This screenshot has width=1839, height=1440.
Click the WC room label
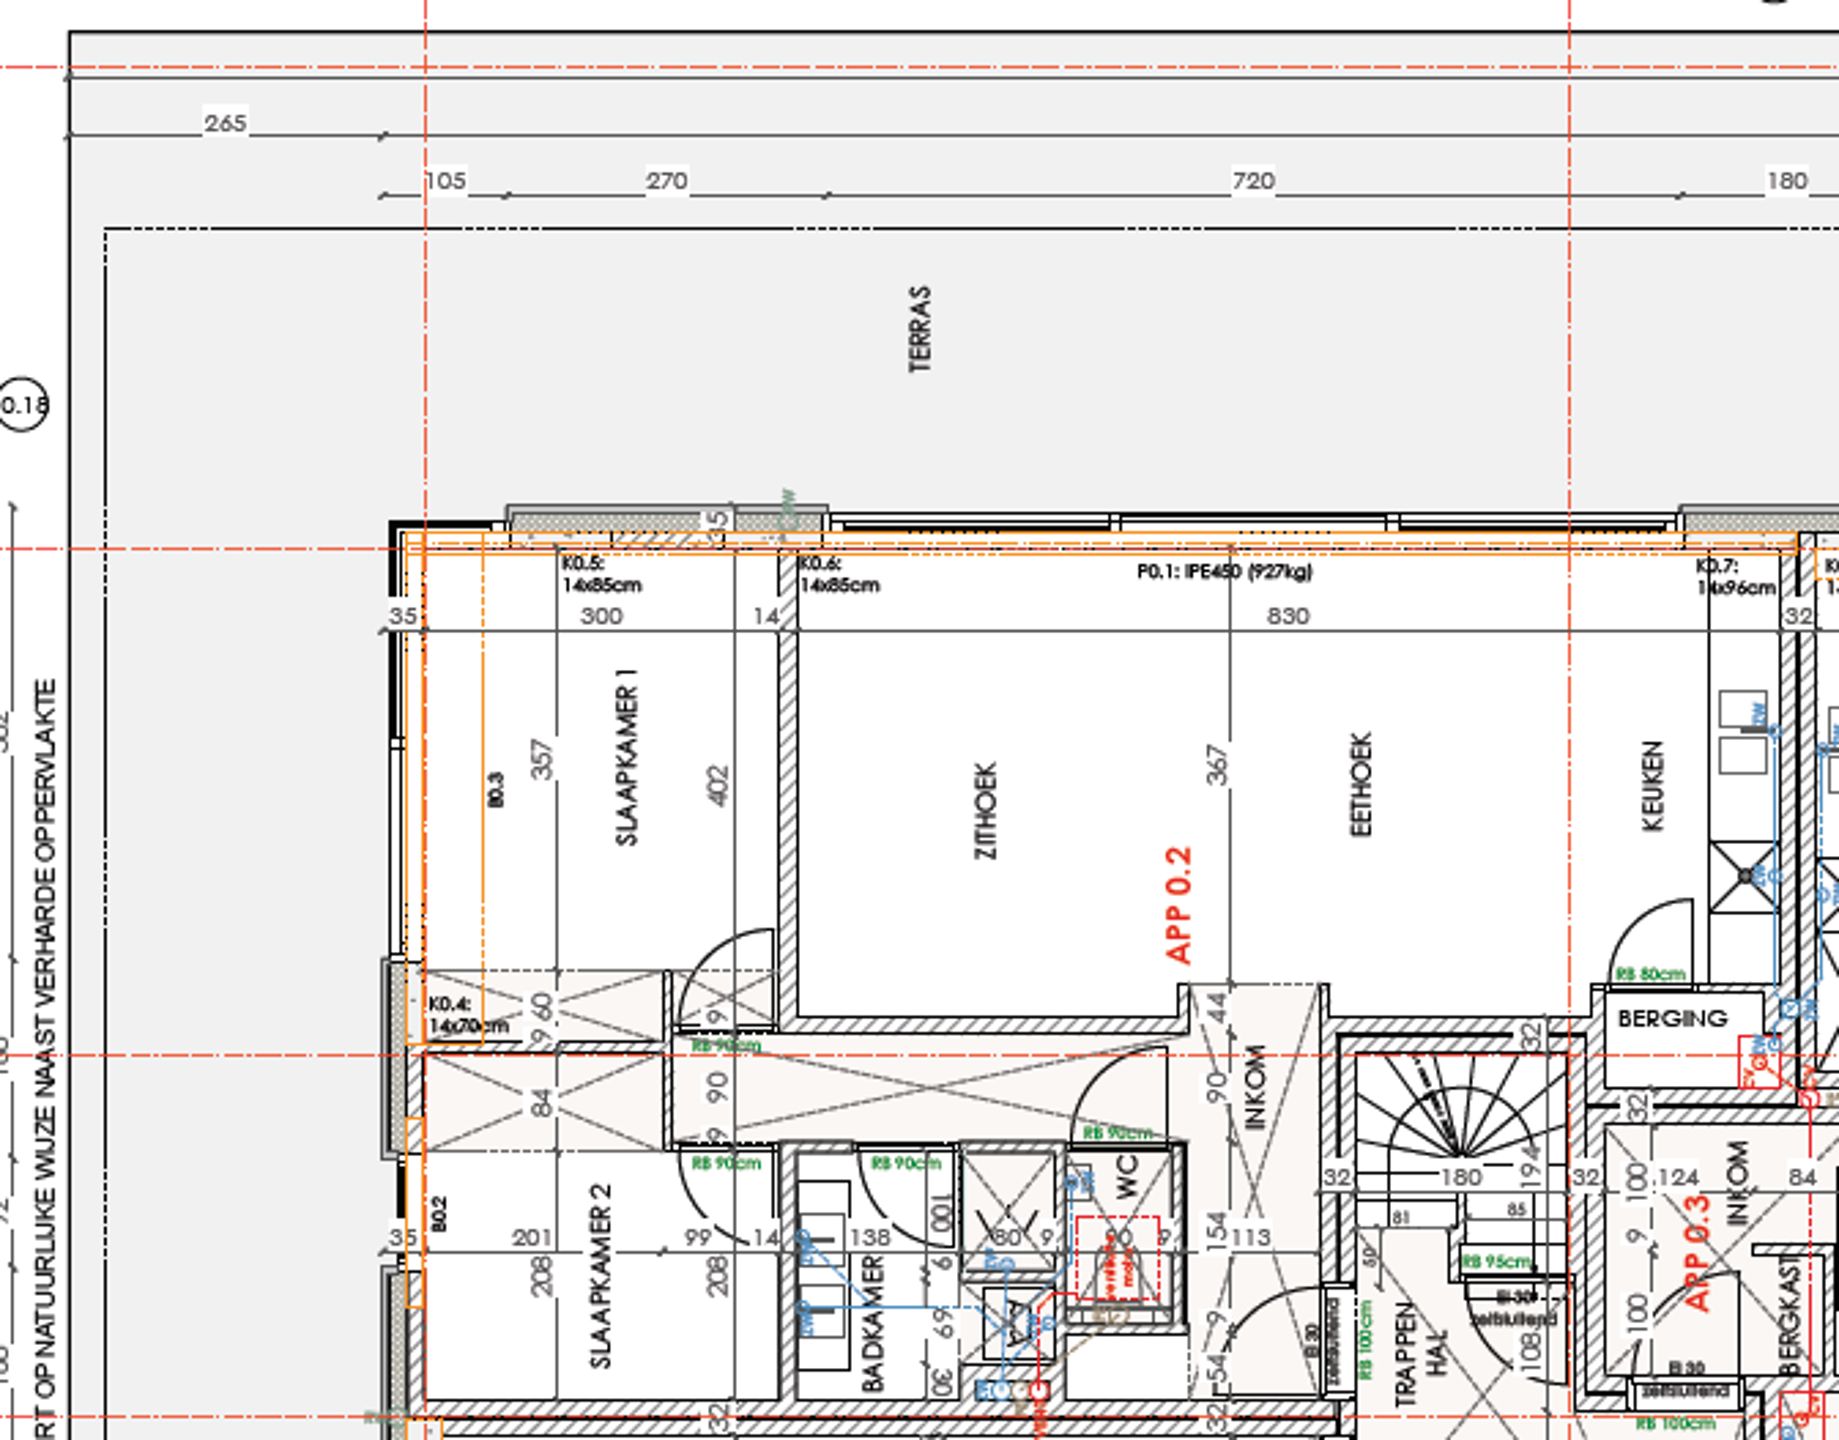(1126, 1177)
